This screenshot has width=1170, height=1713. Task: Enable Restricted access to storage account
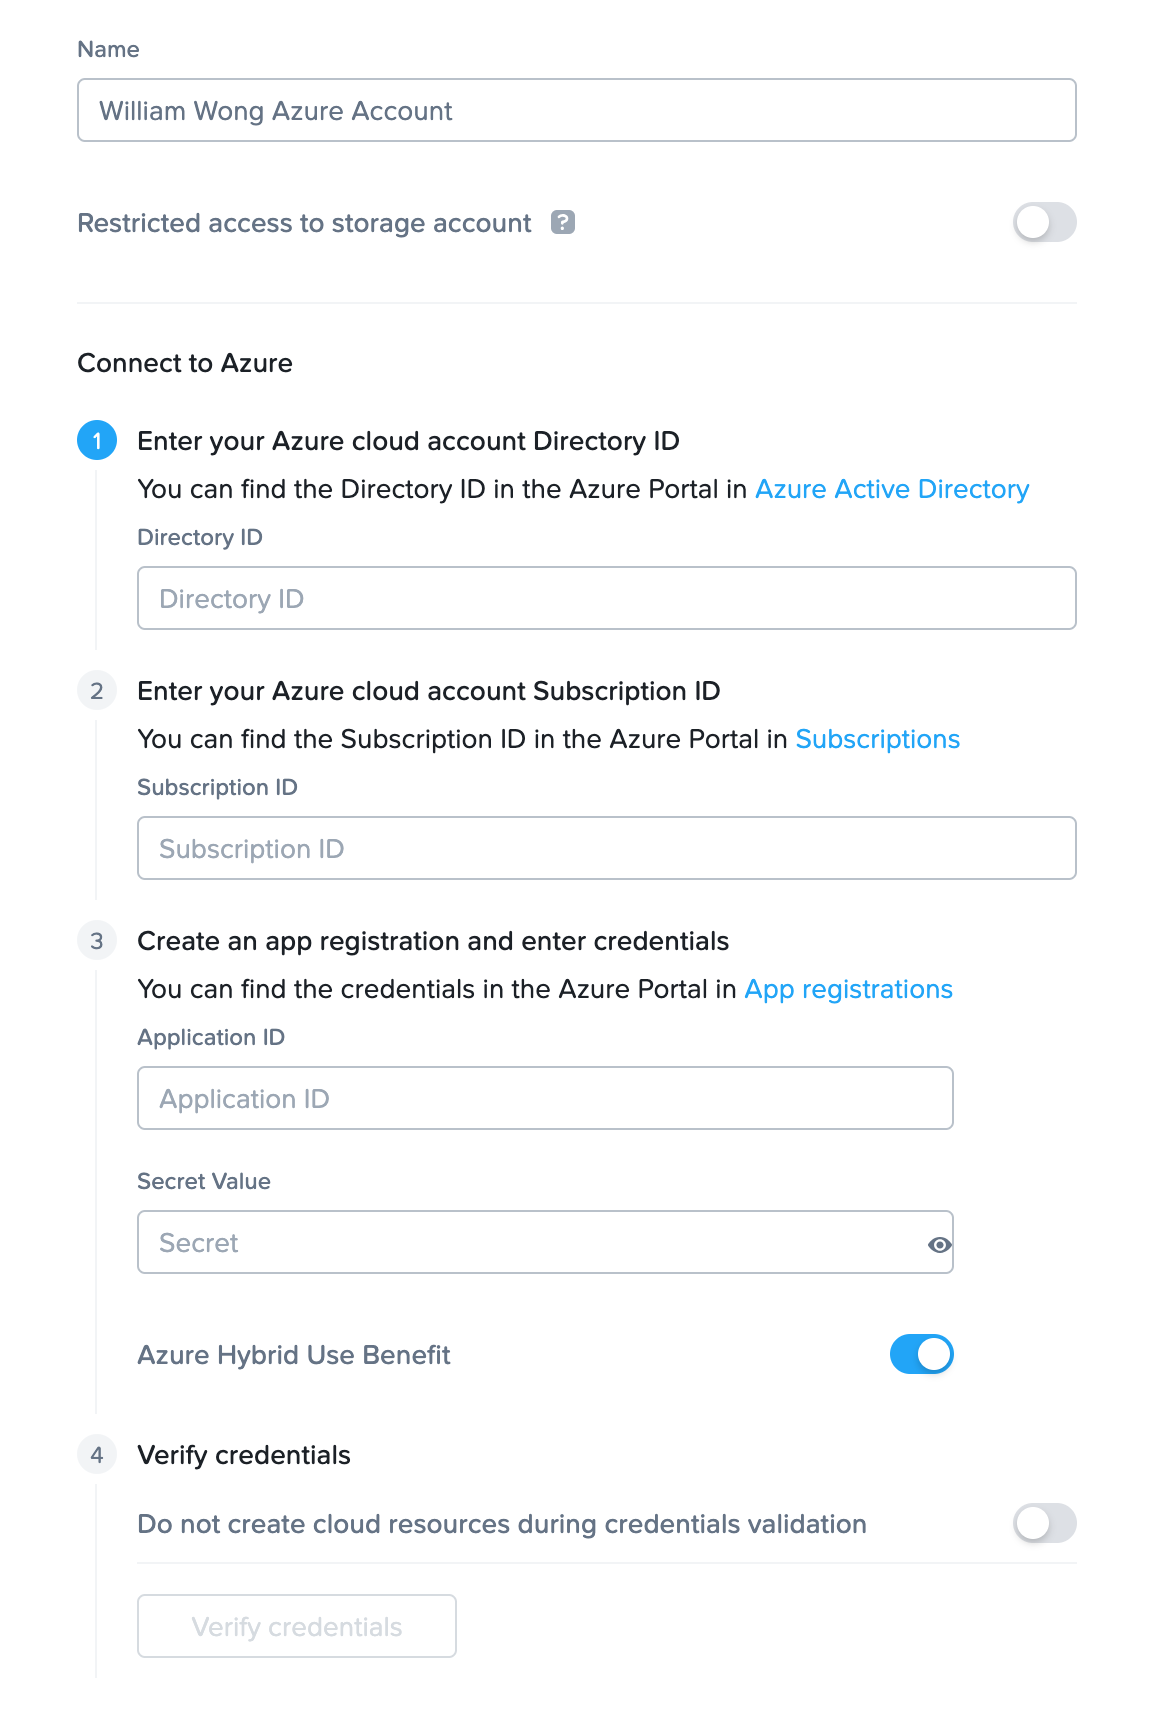coord(1044,222)
